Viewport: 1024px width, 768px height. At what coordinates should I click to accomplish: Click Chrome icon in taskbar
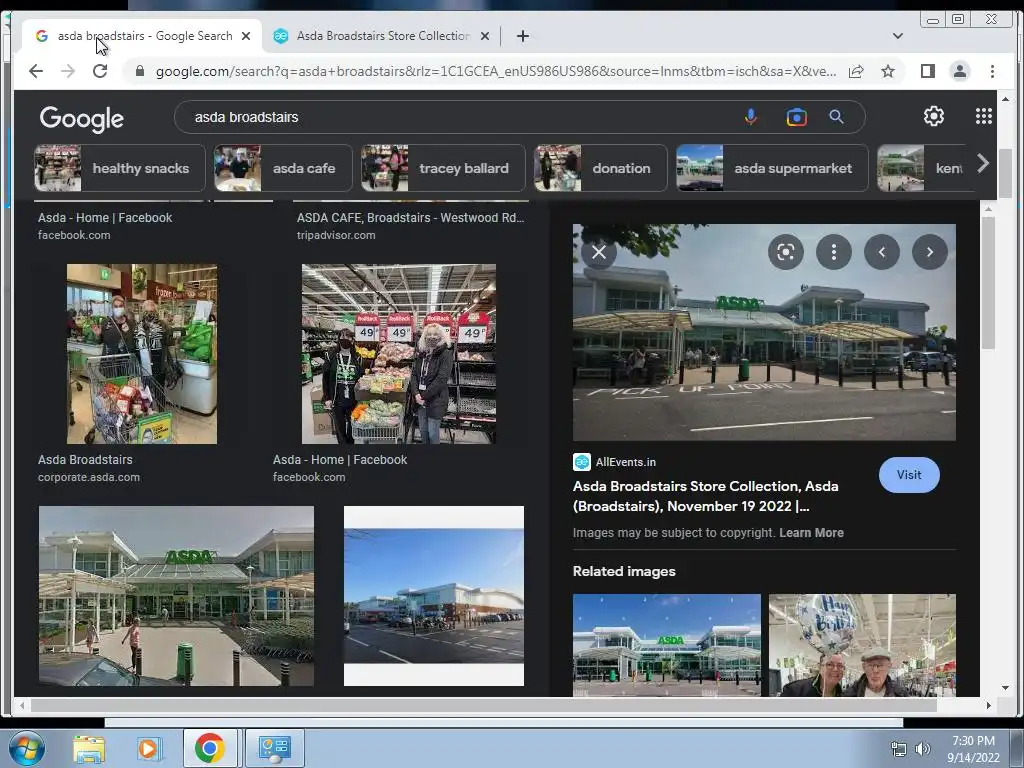[x=210, y=748]
